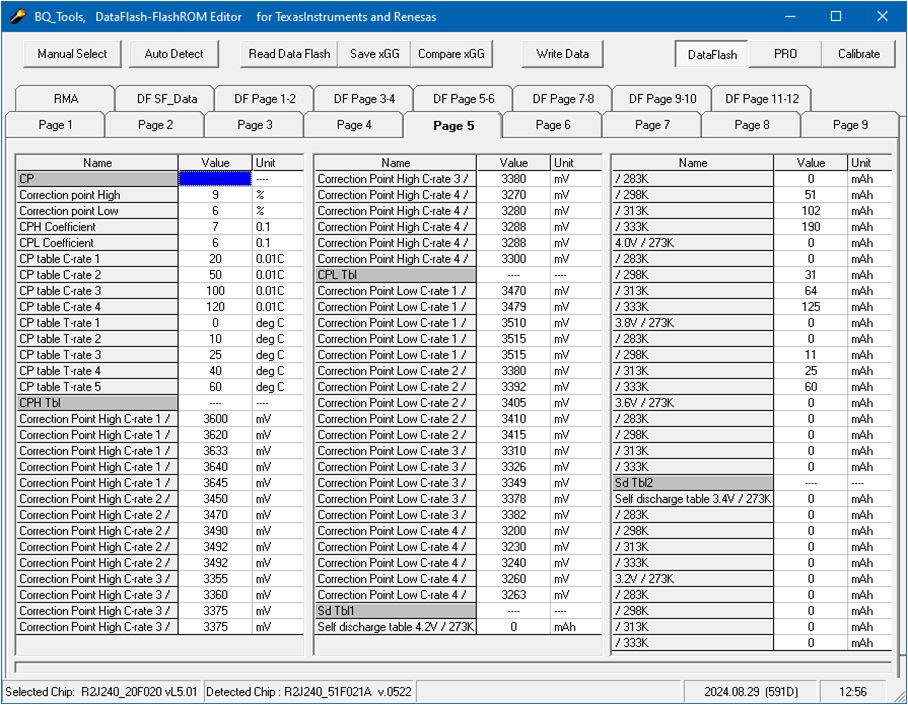The width and height of the screenshot is (908, 705).
Task: Switch to Page 9 tab
Action: tap(850, 125)
